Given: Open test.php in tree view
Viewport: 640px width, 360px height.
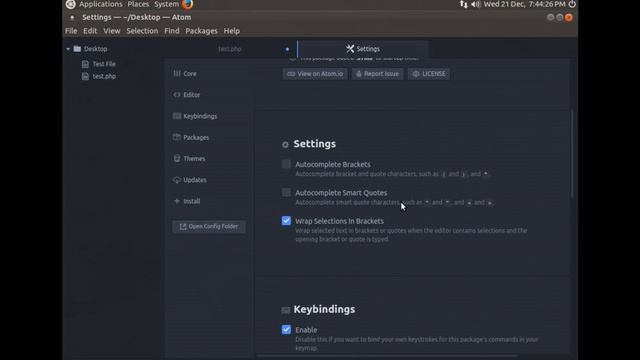Looking at the screenshot, I should (104, 76).
